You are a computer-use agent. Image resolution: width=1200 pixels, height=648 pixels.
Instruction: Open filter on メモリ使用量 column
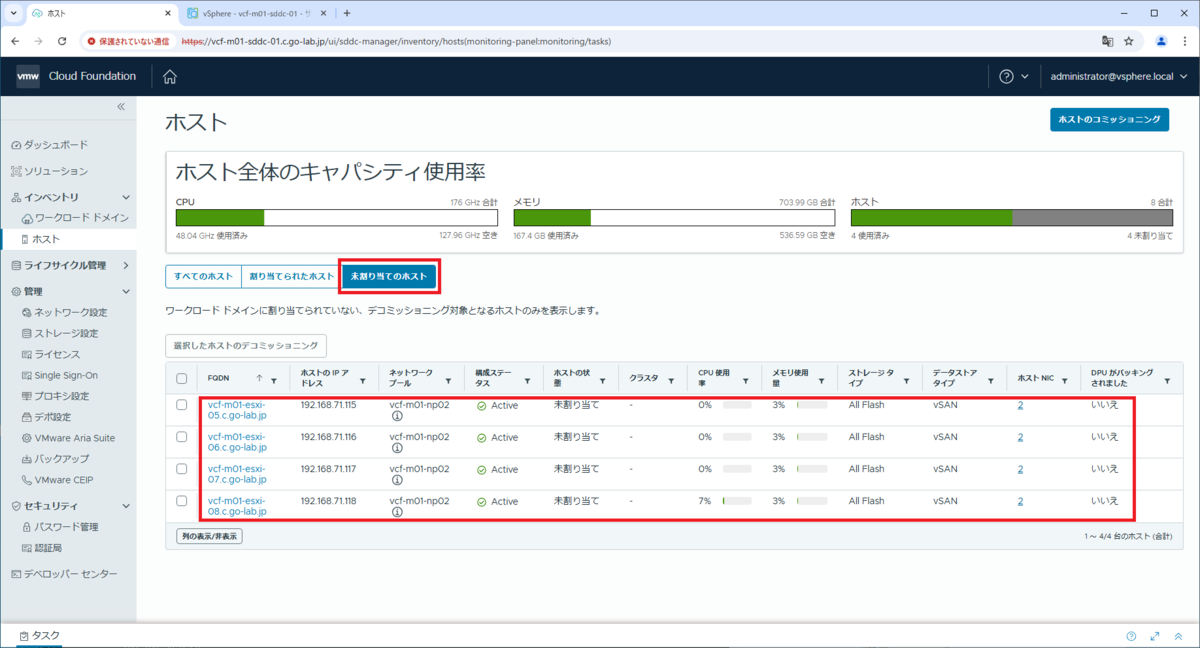tap(821, 381)
